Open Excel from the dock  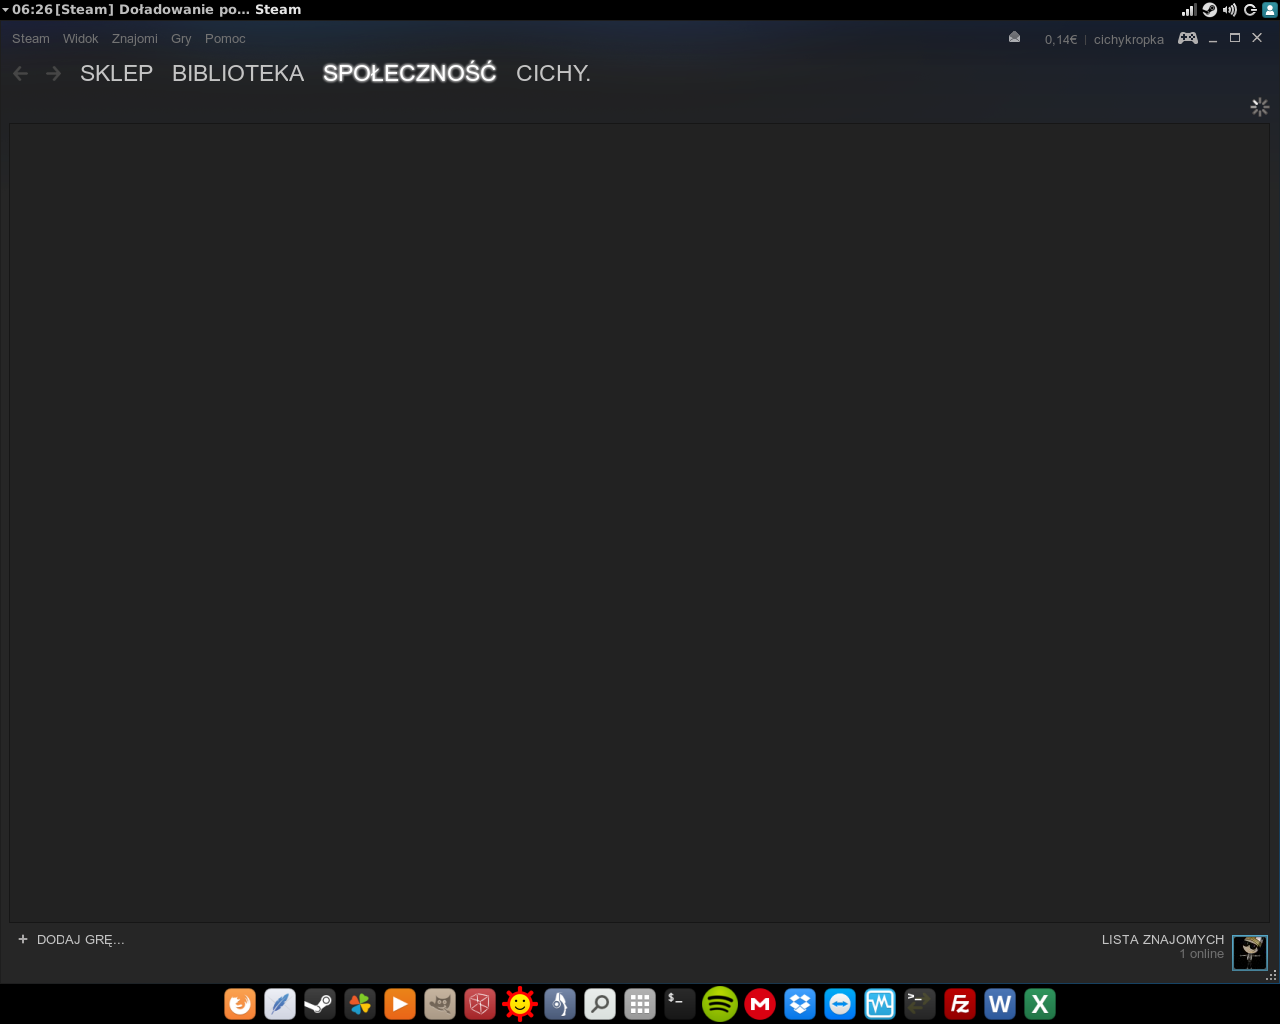coord(1040,1003)
